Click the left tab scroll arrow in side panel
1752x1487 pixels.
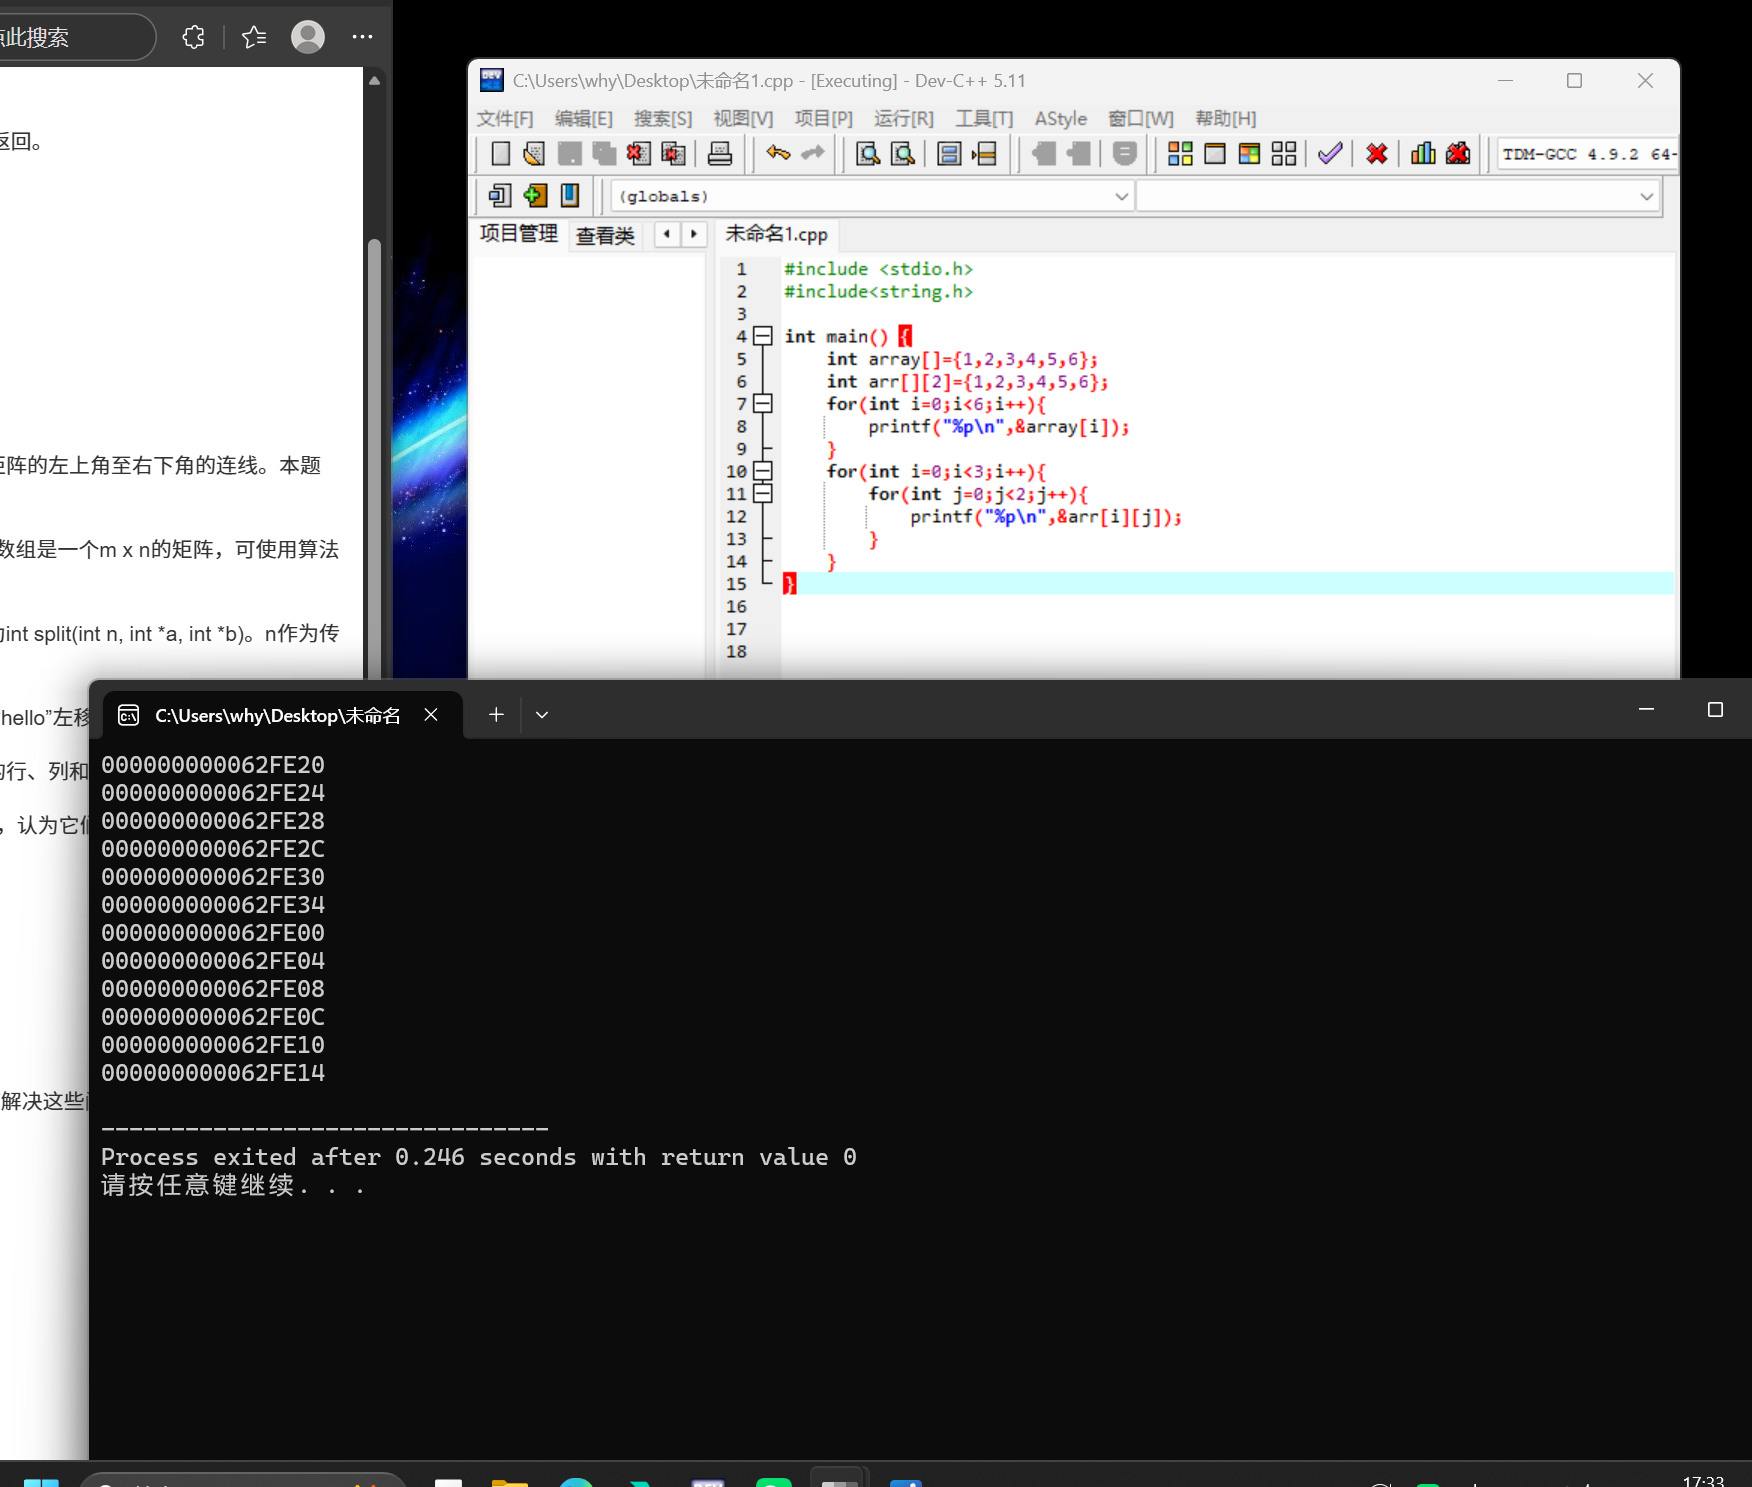coord(667,234)
